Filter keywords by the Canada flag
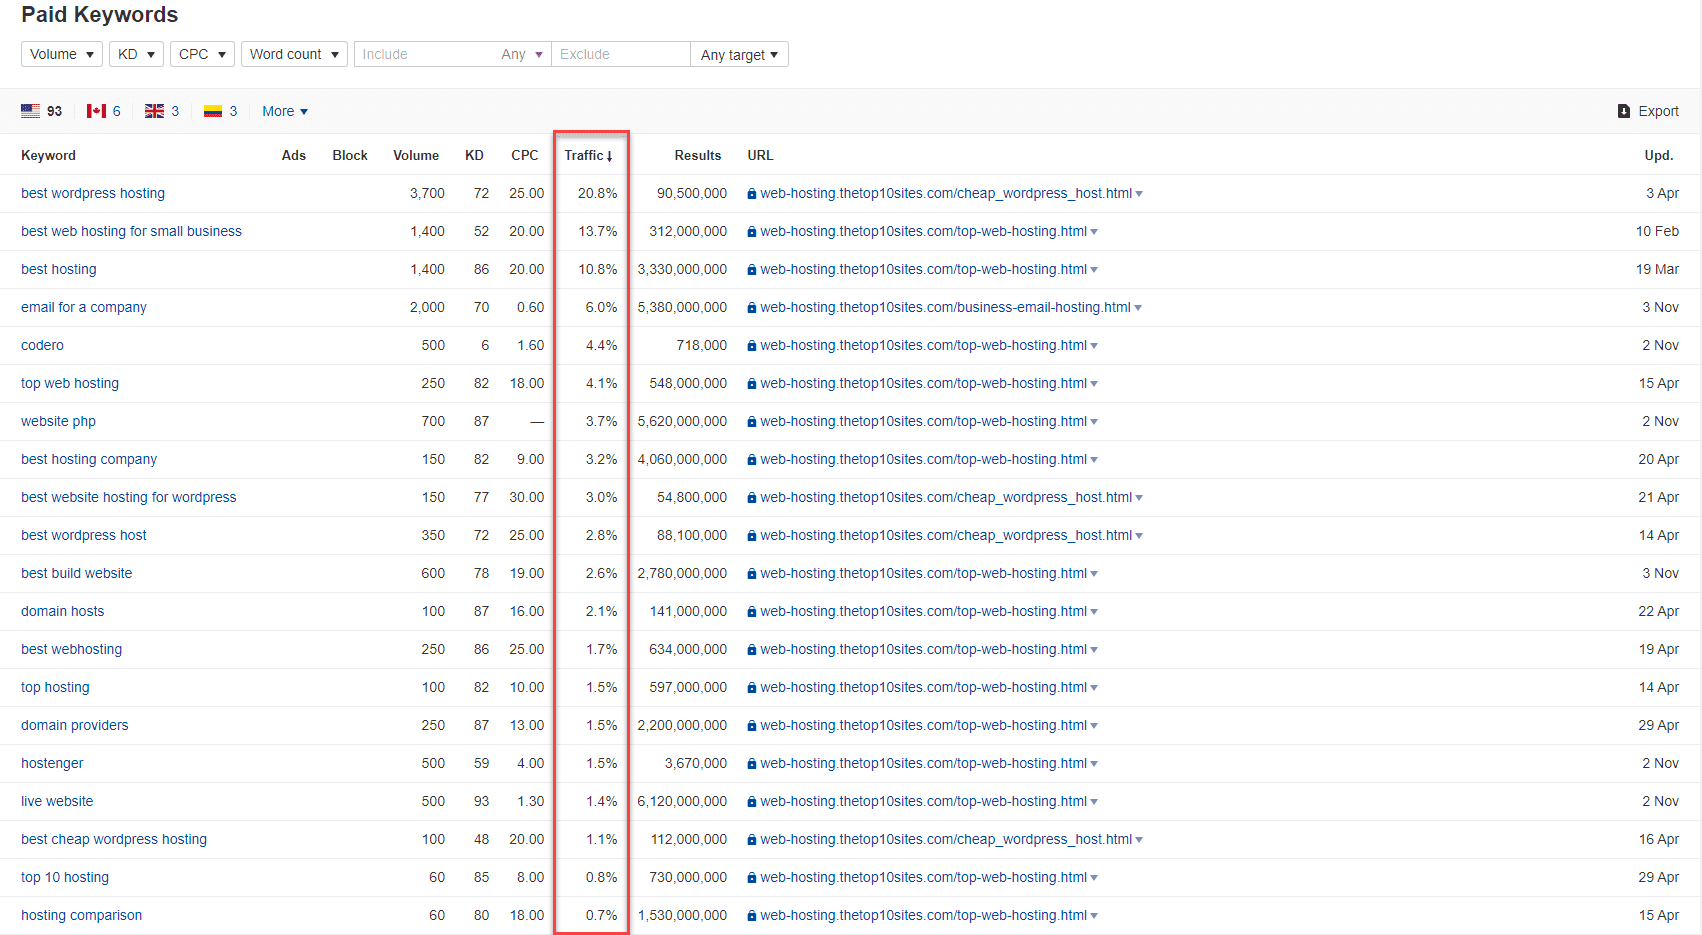The width and height of the screenshot is (1702, 935). tap(95, 111)
